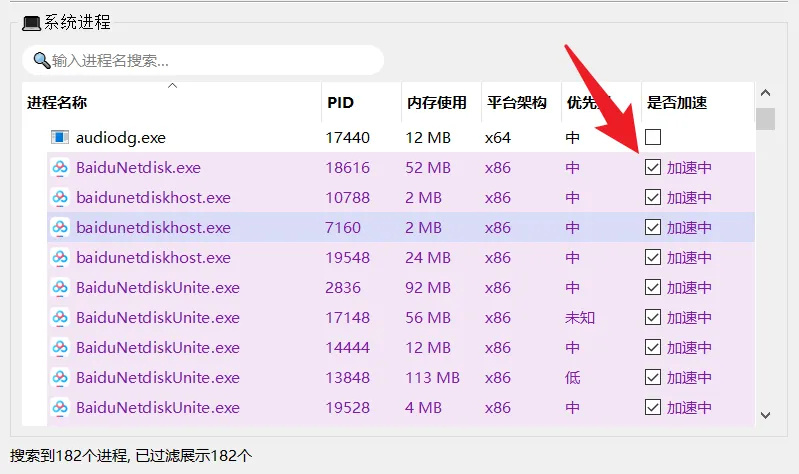Uncheck acceleration for BaiduNetdisk.exe PID 18616

coord(653,167)
